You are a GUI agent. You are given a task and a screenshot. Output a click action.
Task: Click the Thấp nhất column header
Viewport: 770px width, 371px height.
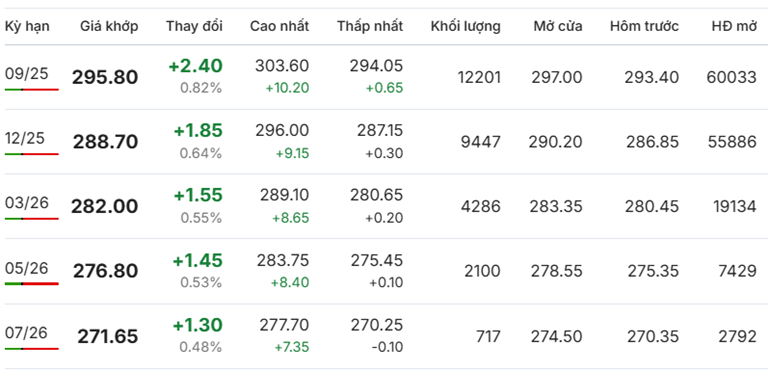pyautogui.click(x=370, y=27)
